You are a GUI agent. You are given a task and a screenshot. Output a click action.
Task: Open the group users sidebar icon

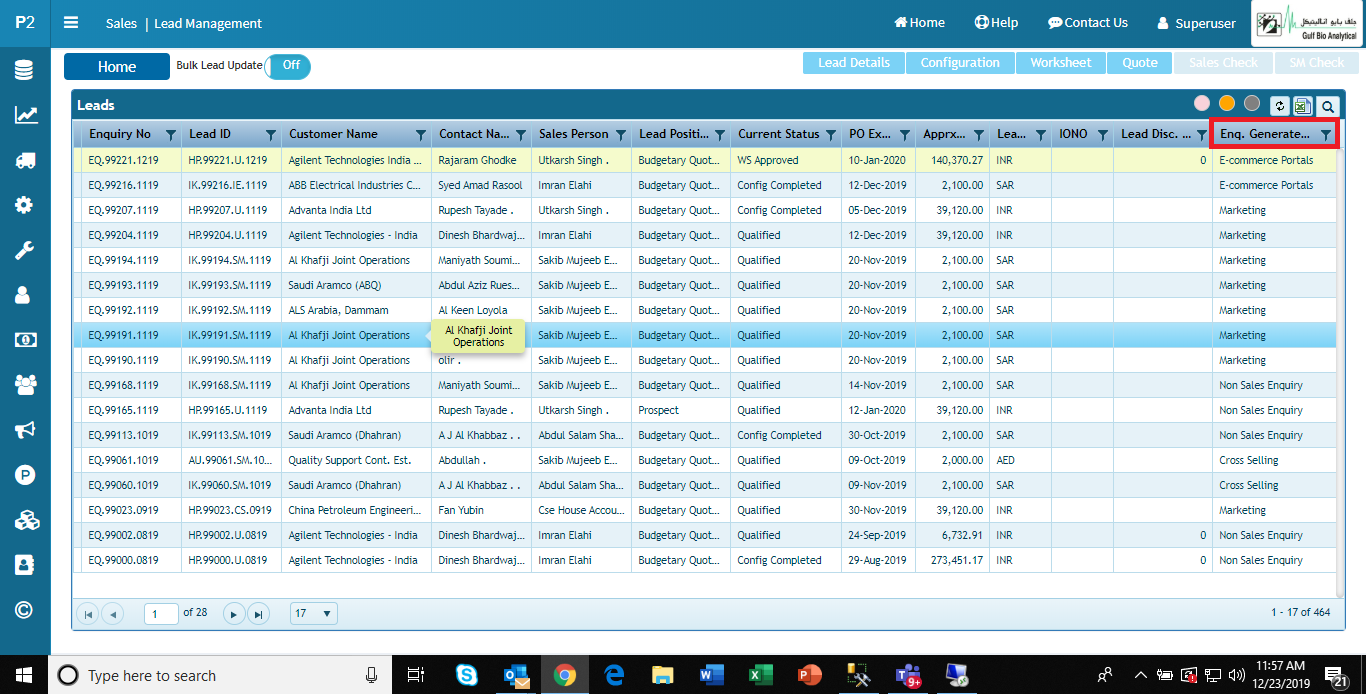[25, 384]
